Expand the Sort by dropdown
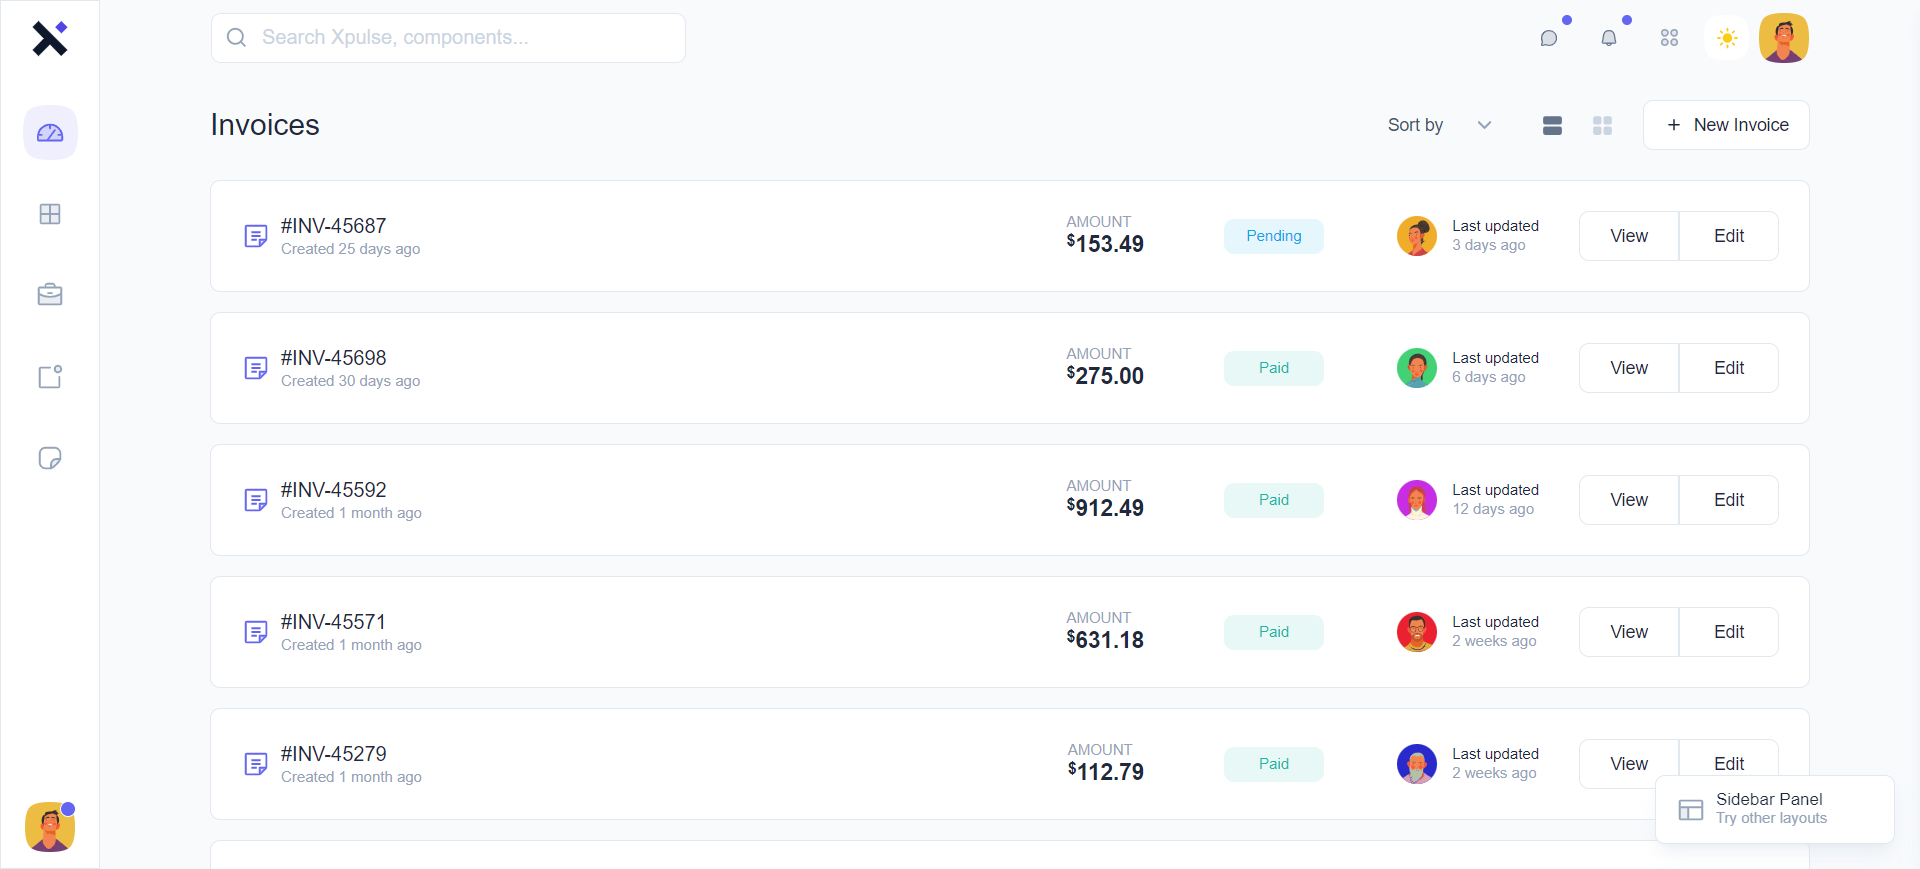The height and width of the screenshot is (869, 1920). pos(1440,125)
